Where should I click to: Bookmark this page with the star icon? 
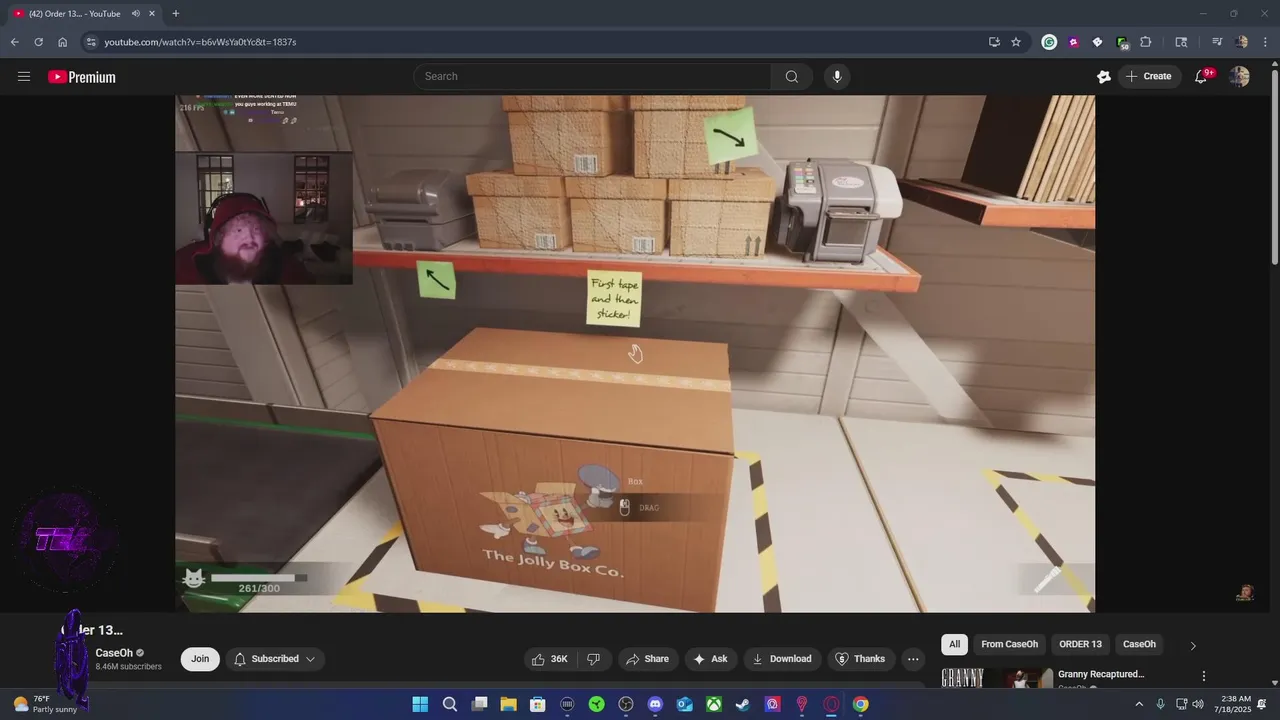pyautogui.click(x=1016, y=42)
